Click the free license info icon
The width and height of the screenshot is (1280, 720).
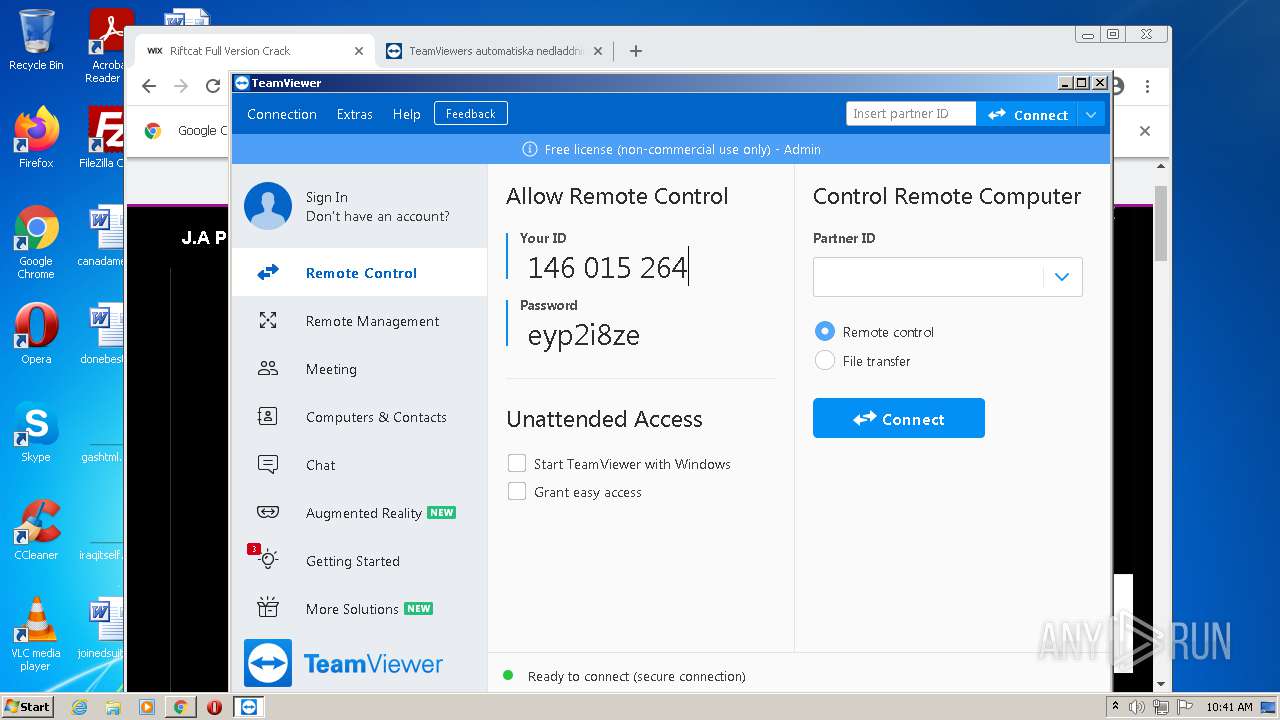530,149
